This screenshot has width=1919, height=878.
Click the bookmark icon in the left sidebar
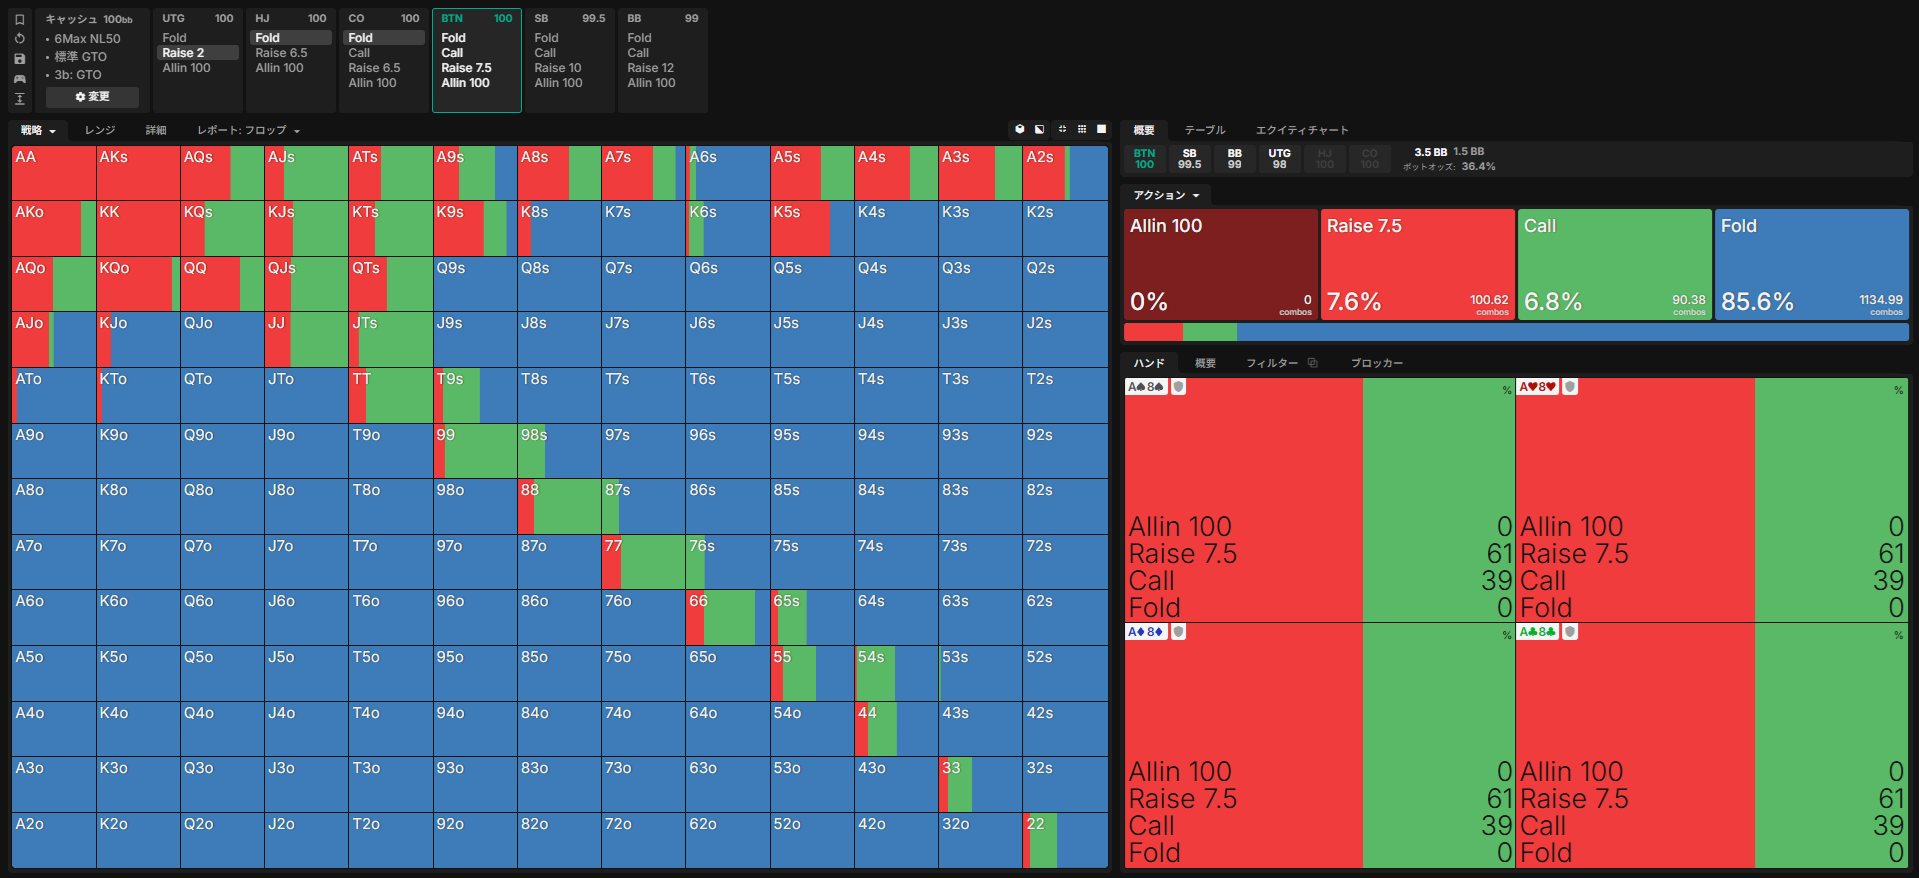[19, 19]
